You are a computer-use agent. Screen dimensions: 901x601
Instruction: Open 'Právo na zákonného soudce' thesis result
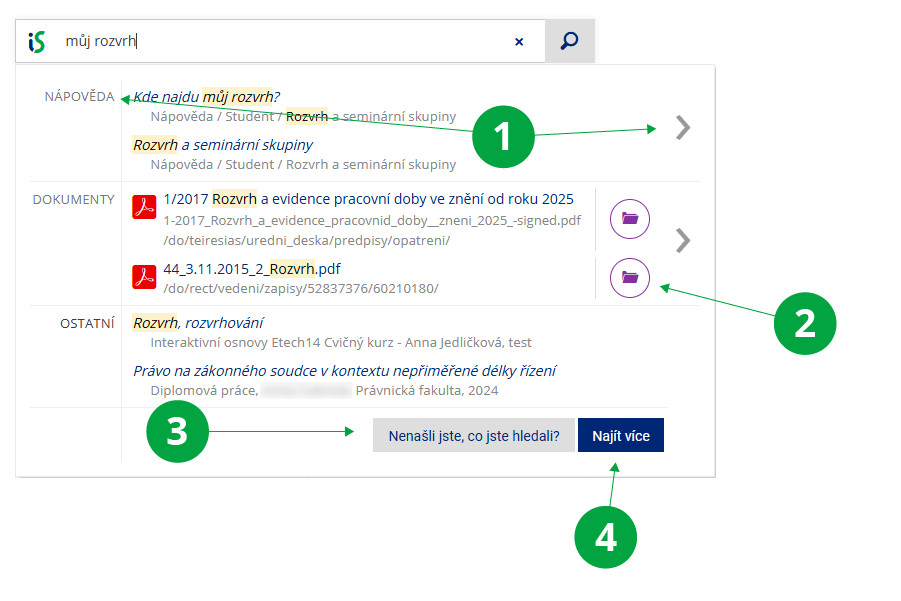[x=344, y=371]
